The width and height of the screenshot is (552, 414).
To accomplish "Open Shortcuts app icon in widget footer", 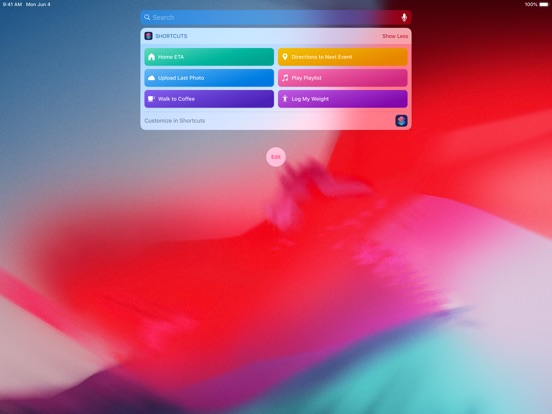I will click(401, 120).
